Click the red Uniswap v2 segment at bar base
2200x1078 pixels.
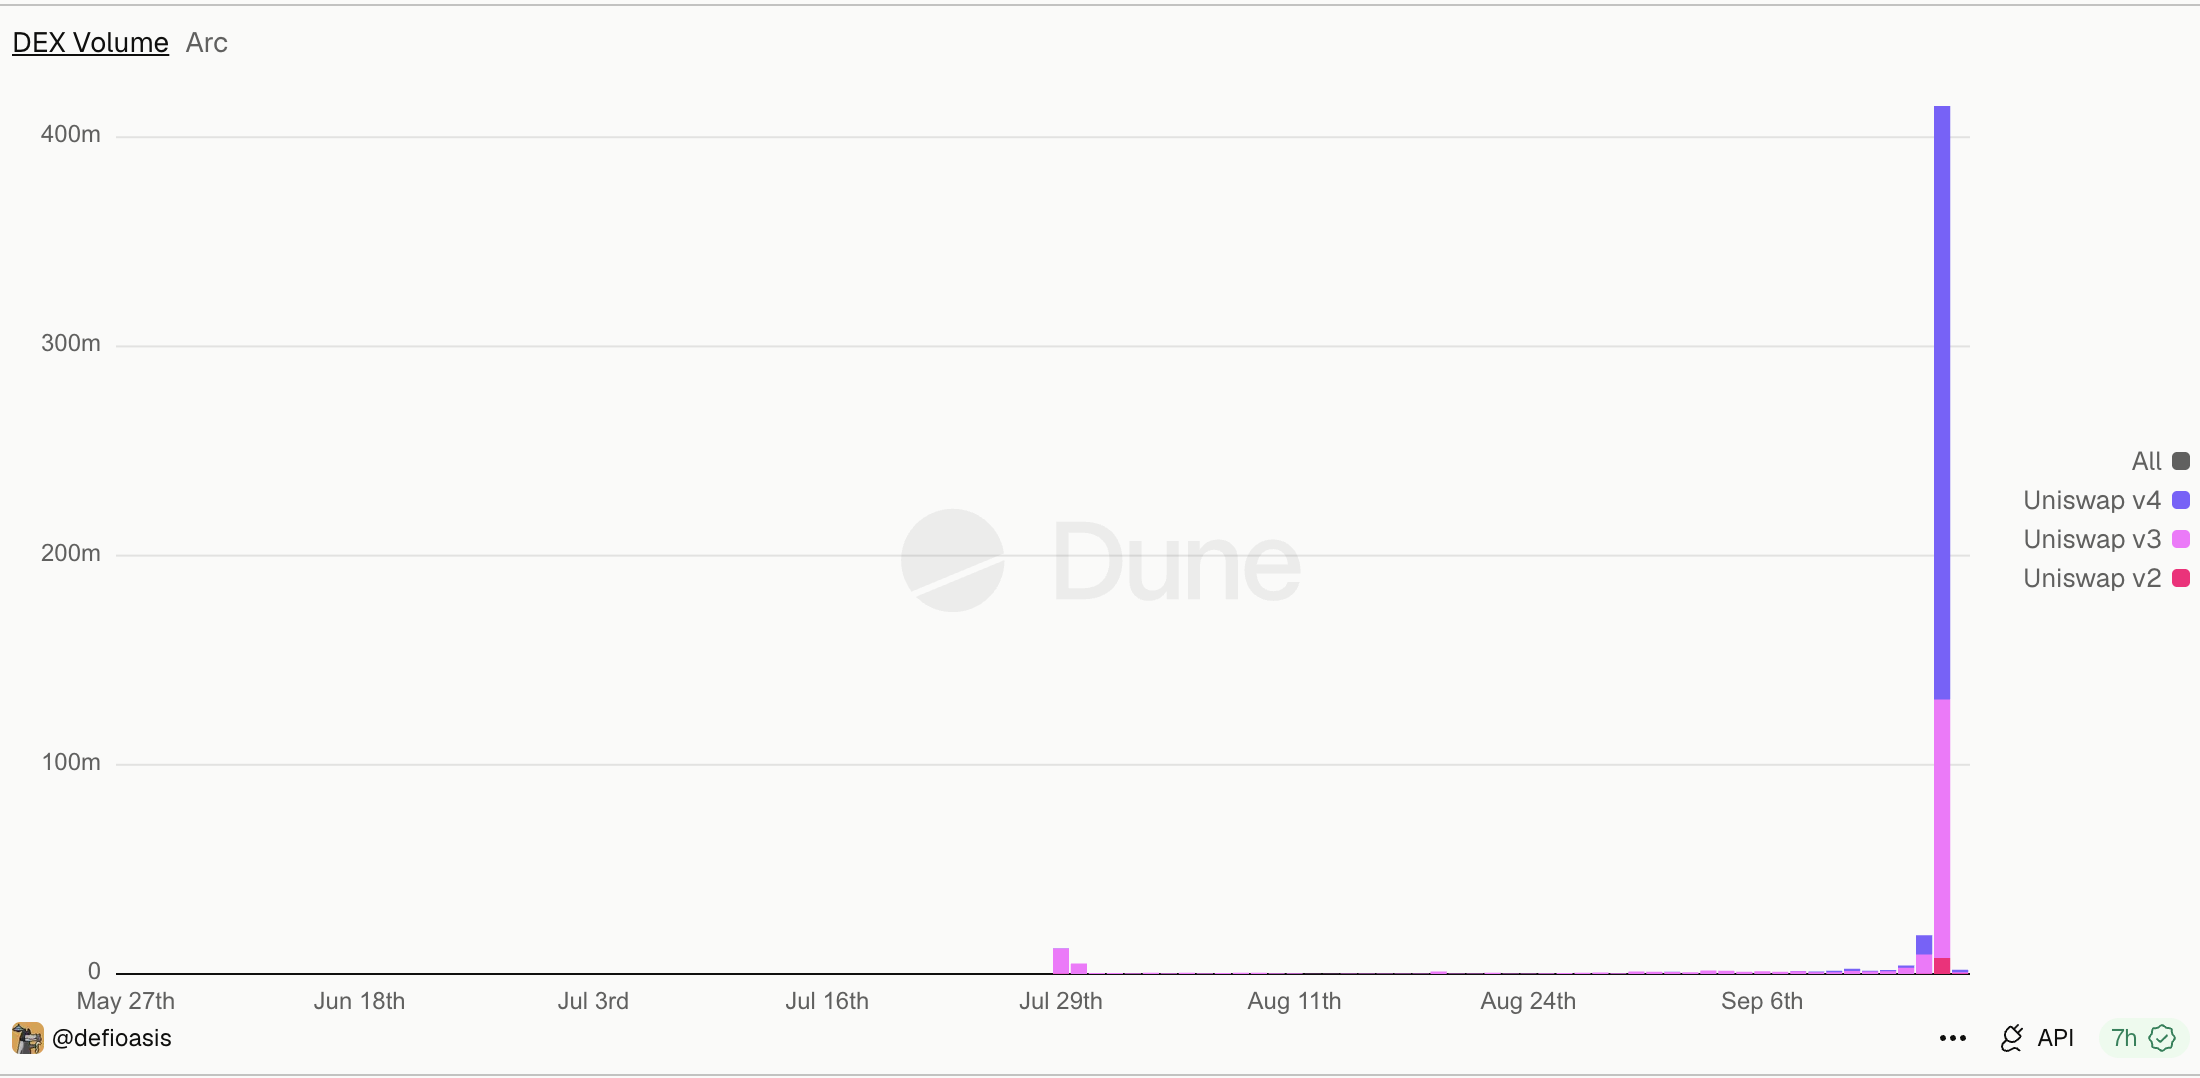[1942, 965]
